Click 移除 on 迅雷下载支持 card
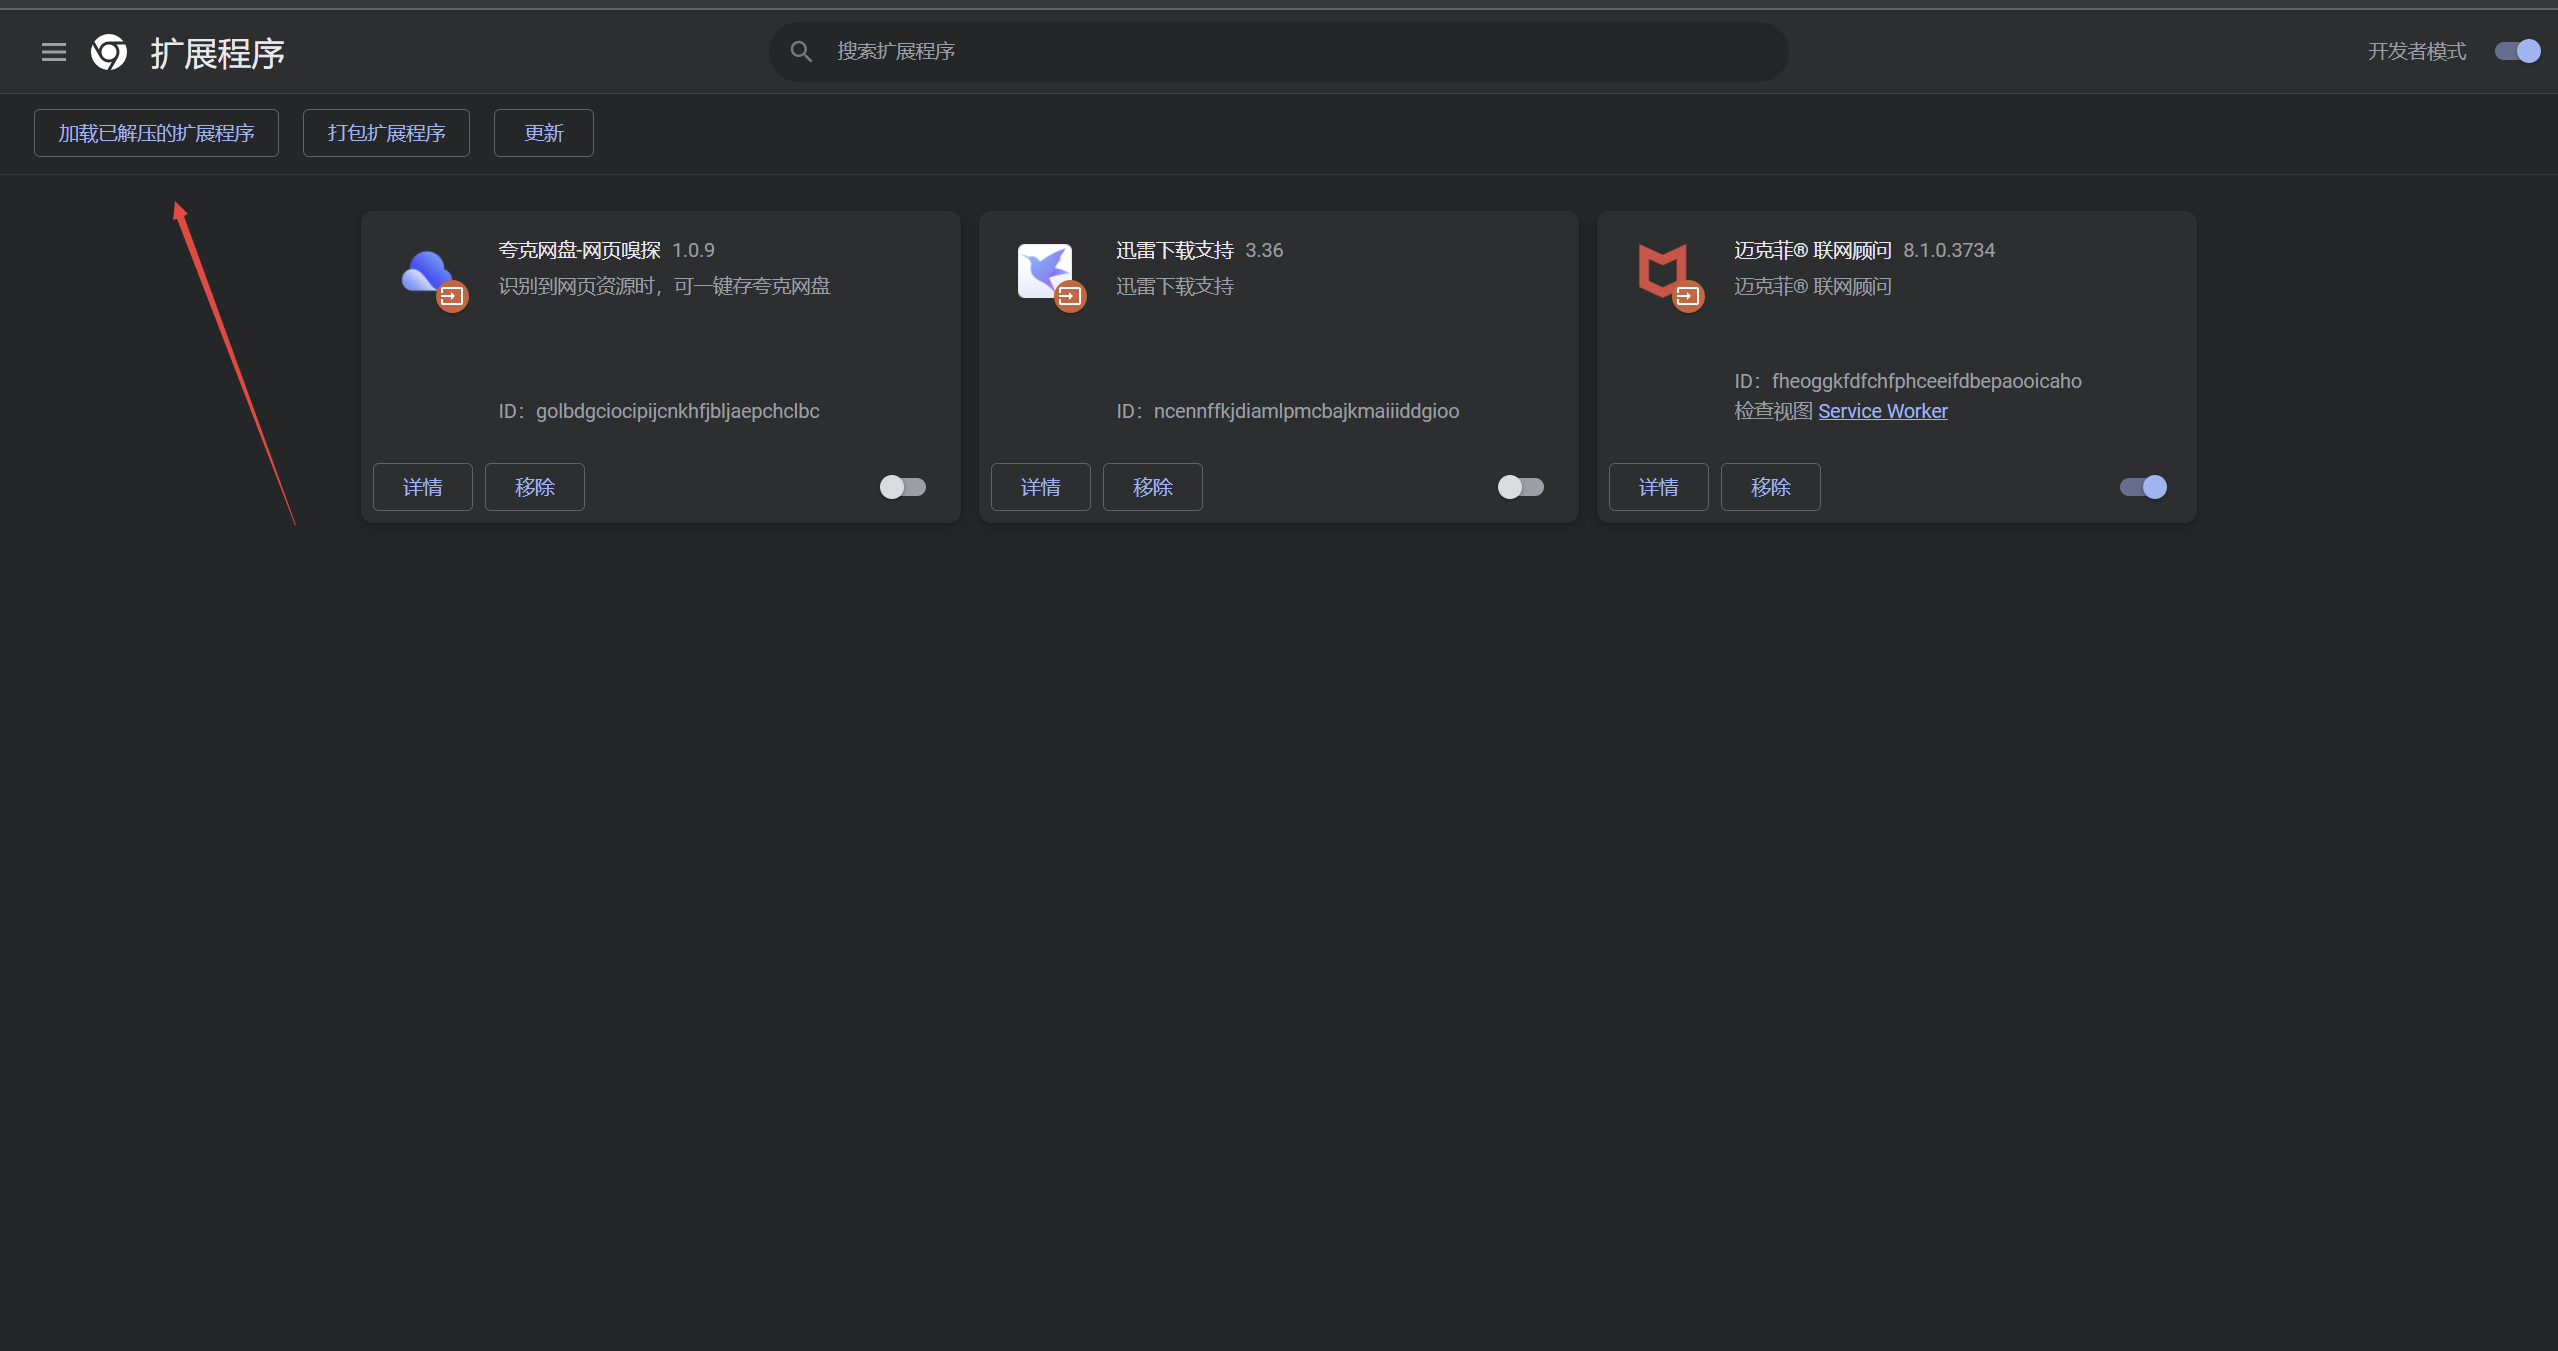 tap(1152, 487)
